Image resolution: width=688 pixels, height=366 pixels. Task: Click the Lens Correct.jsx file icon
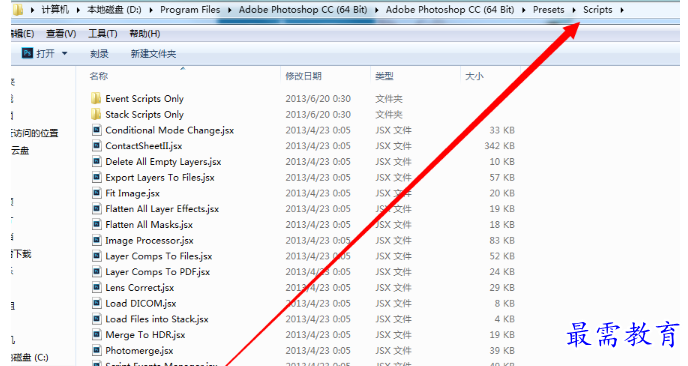pyautogui.click(x=97, y=288)
